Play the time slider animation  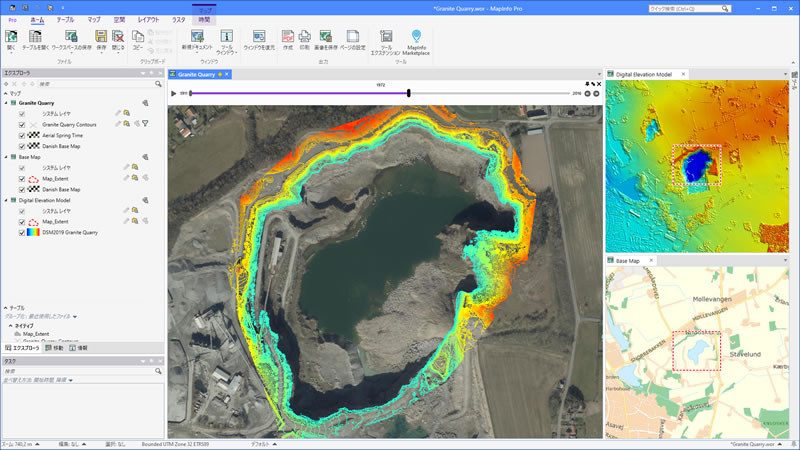tap(173, 93)
